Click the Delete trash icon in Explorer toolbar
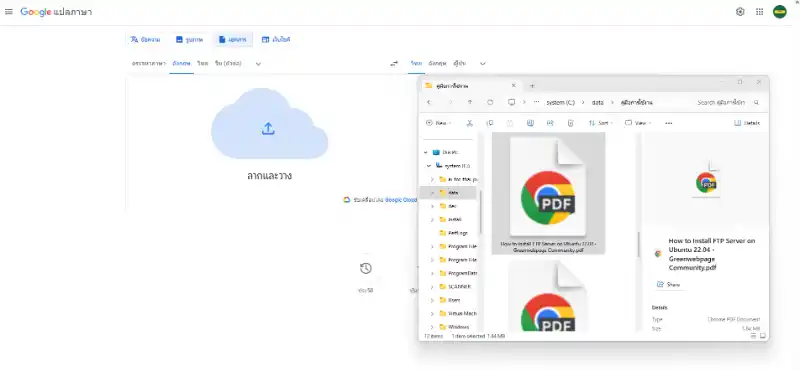The image size is (800, 371). click(x=570, y=123)
